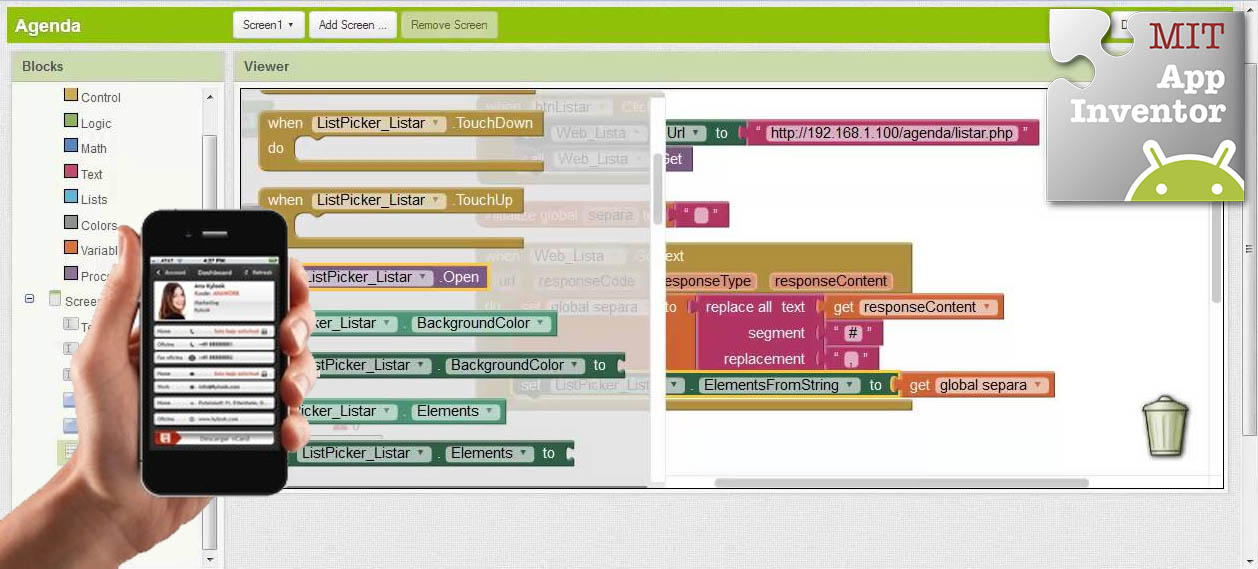Click the Colors blocks category icon
The image size is (1258, 569).
(71, 223)
